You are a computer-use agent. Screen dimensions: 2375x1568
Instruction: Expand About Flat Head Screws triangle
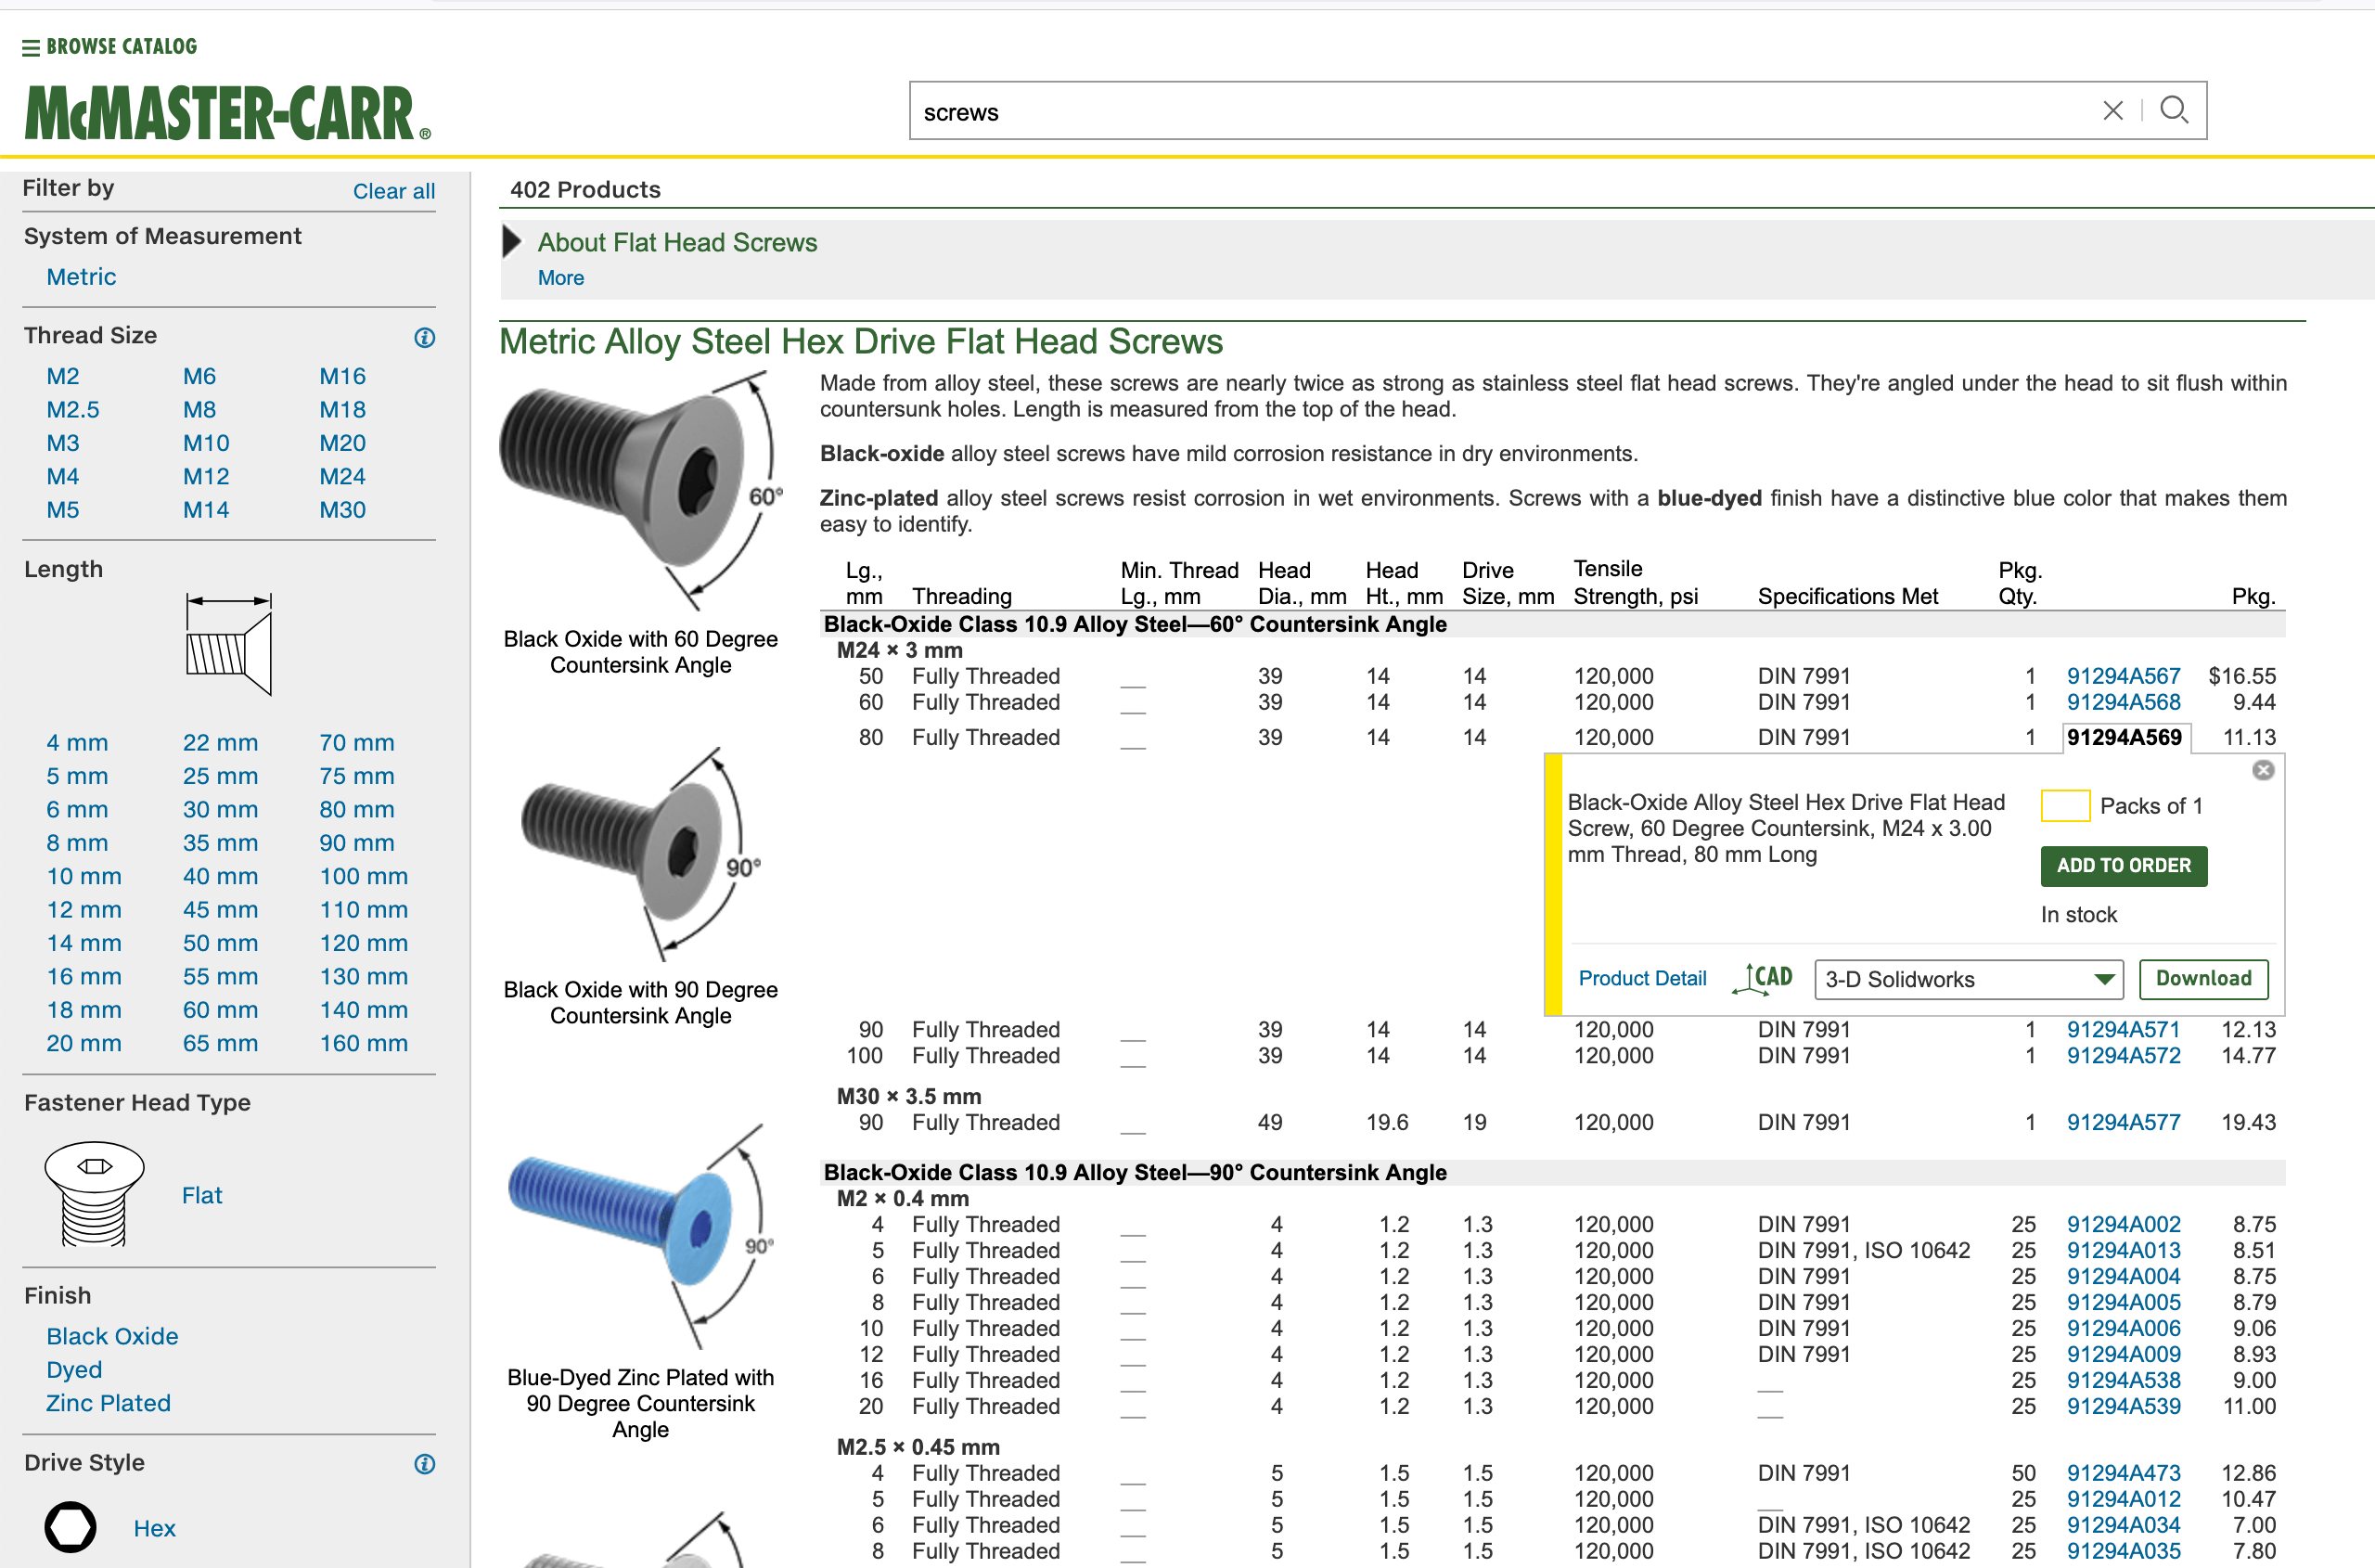(x=511, y=241)
